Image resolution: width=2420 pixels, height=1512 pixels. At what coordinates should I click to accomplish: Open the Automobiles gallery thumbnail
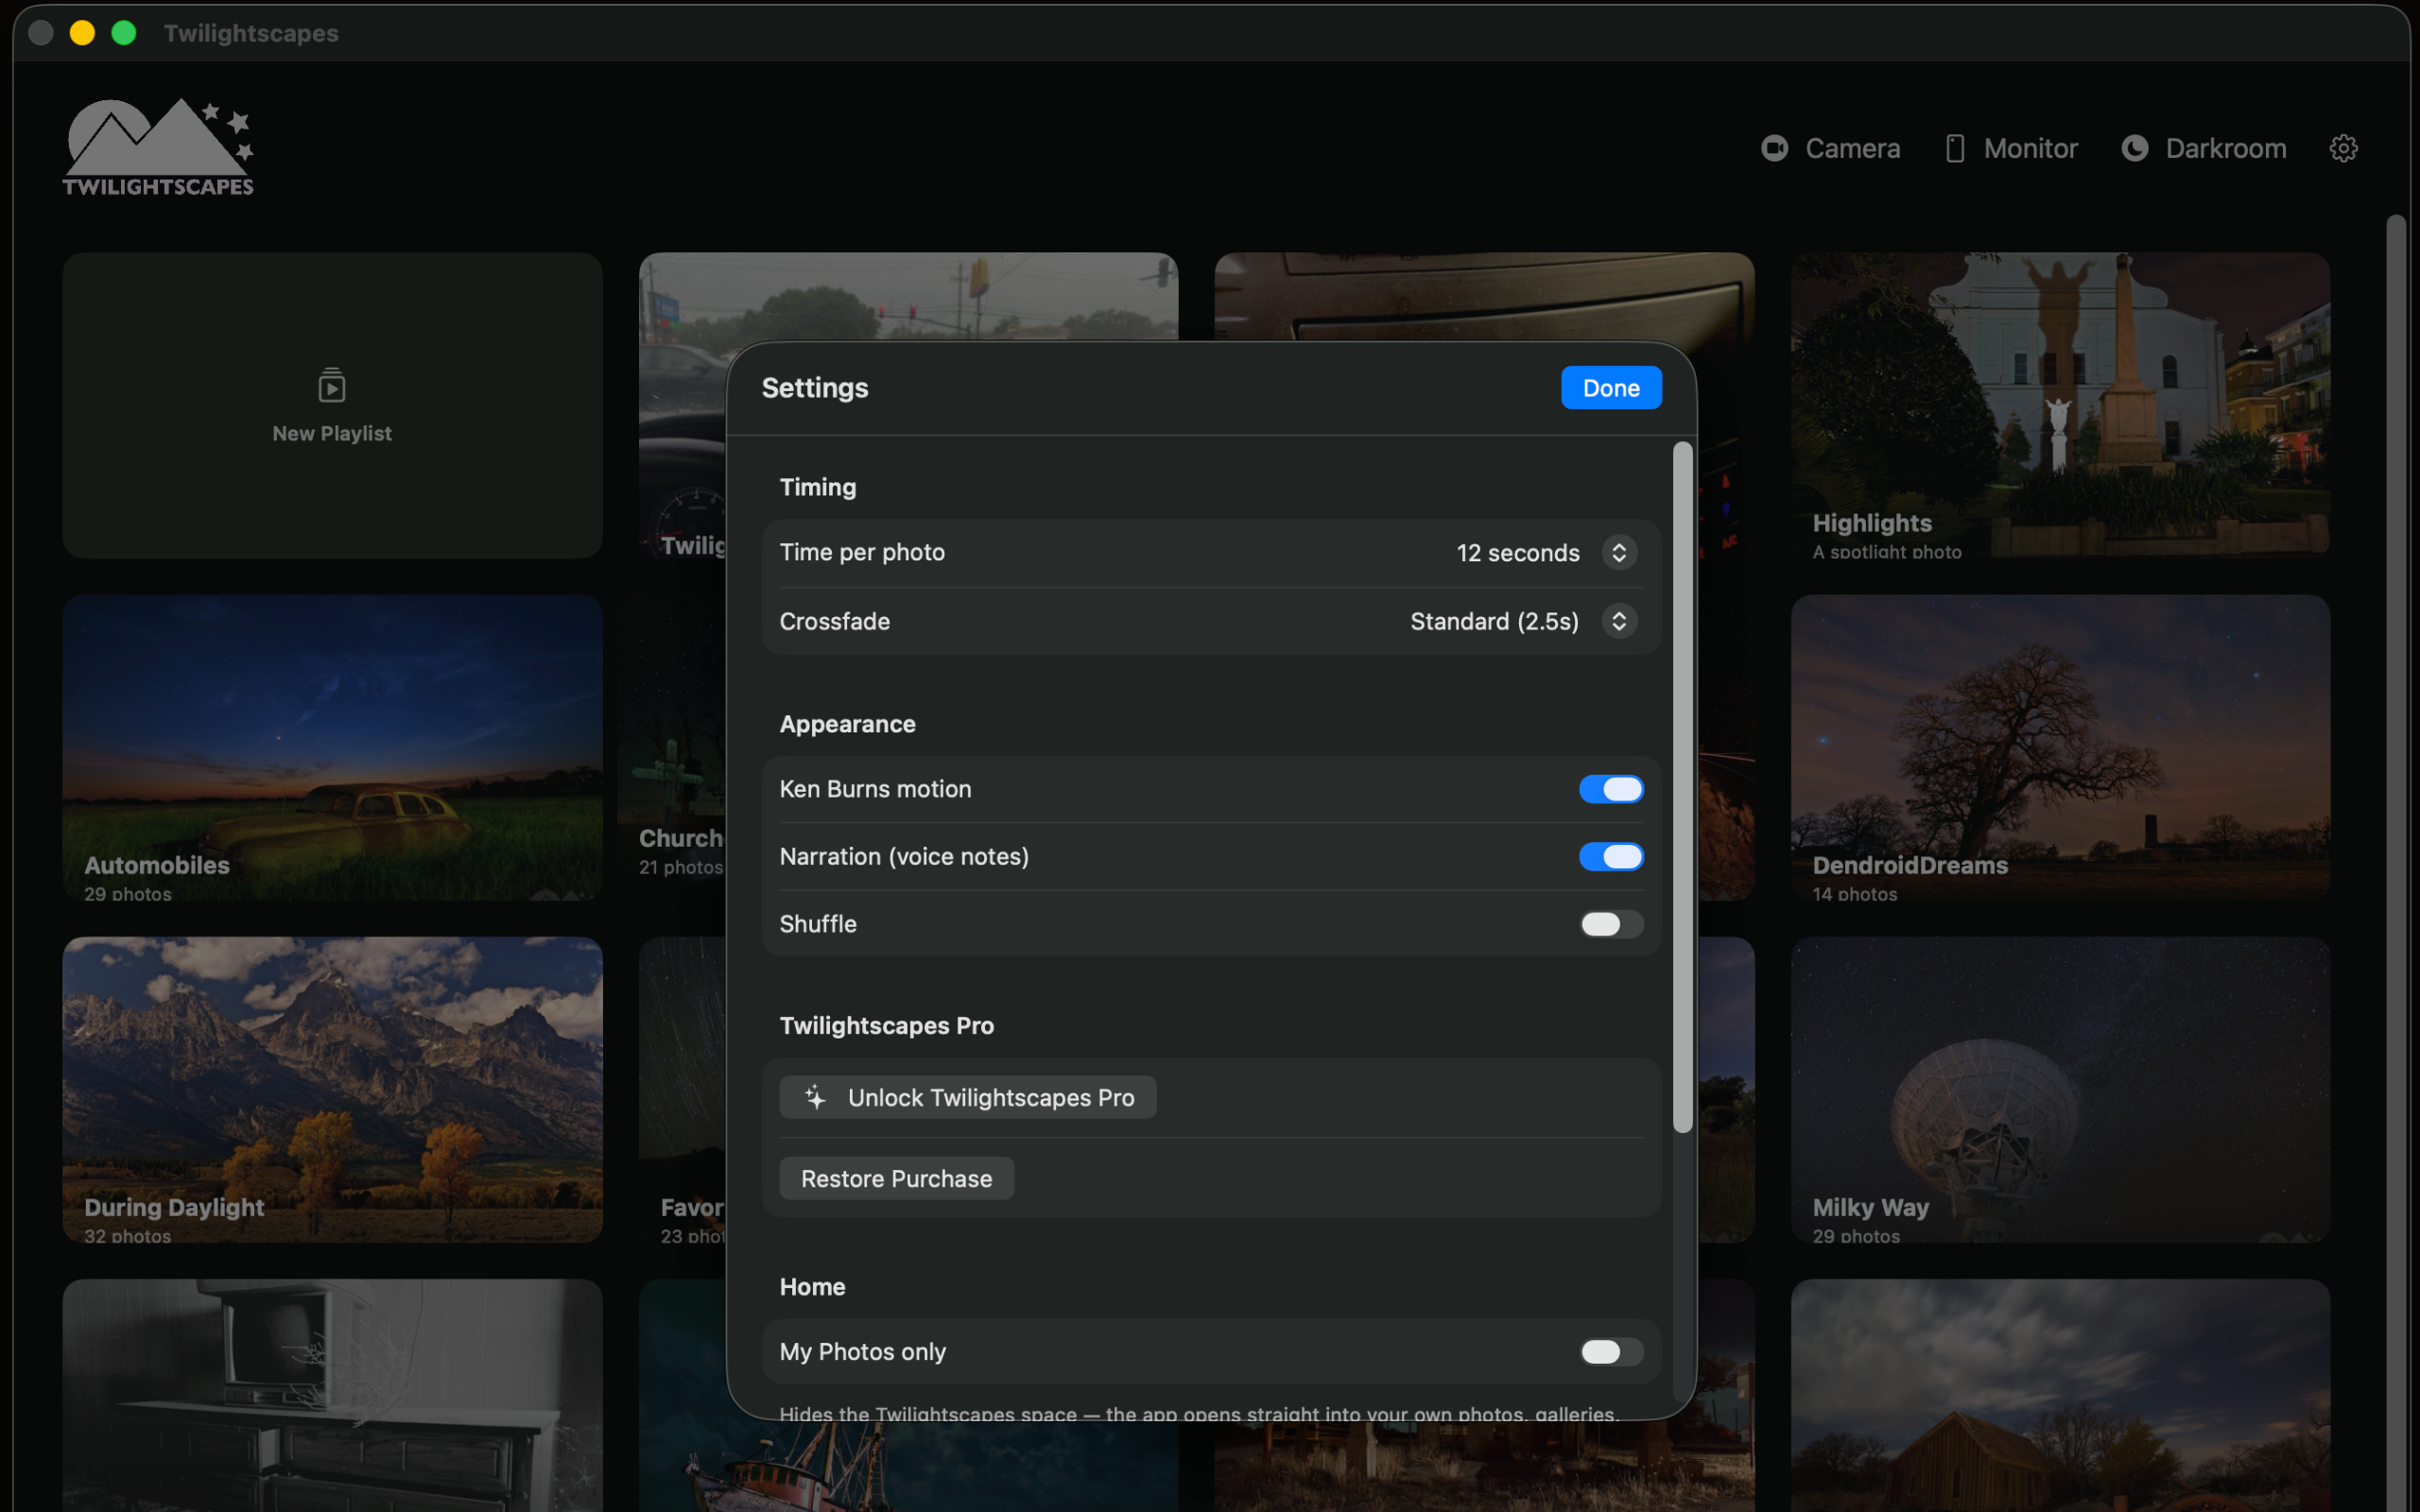point(332,747)
